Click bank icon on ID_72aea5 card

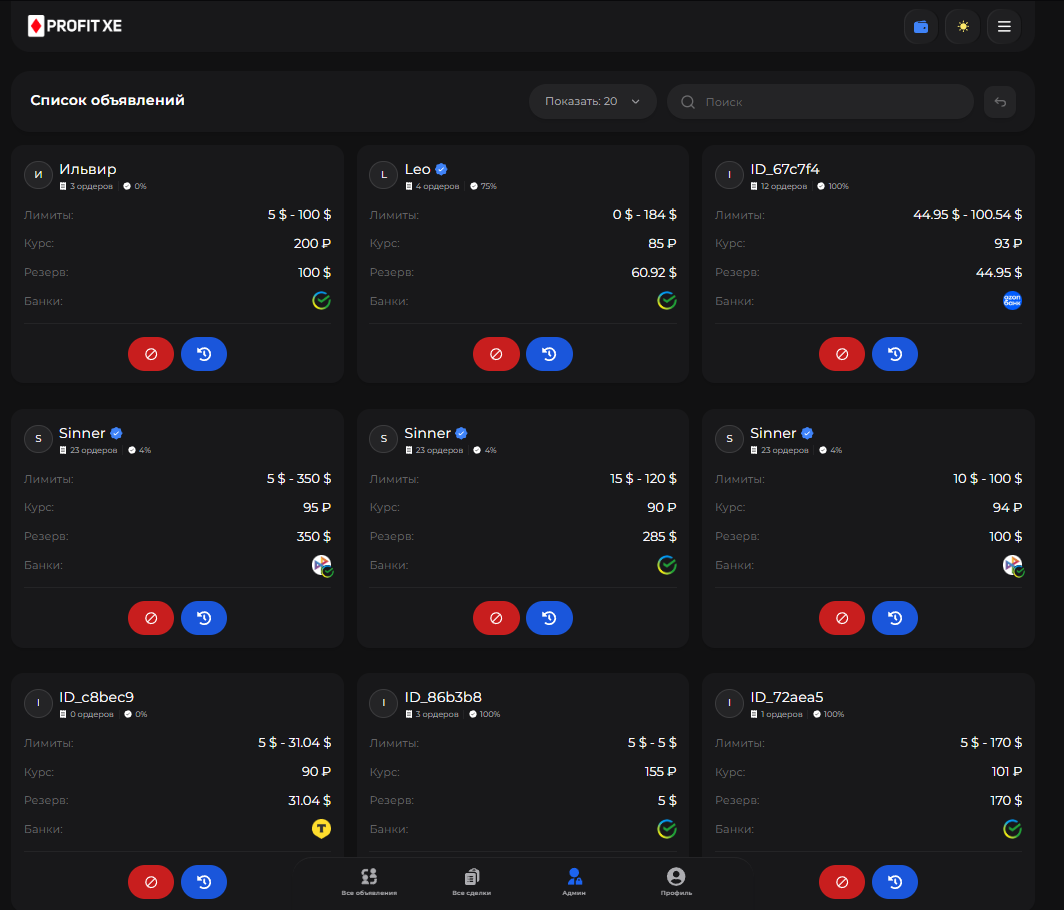click(1012, 828)
